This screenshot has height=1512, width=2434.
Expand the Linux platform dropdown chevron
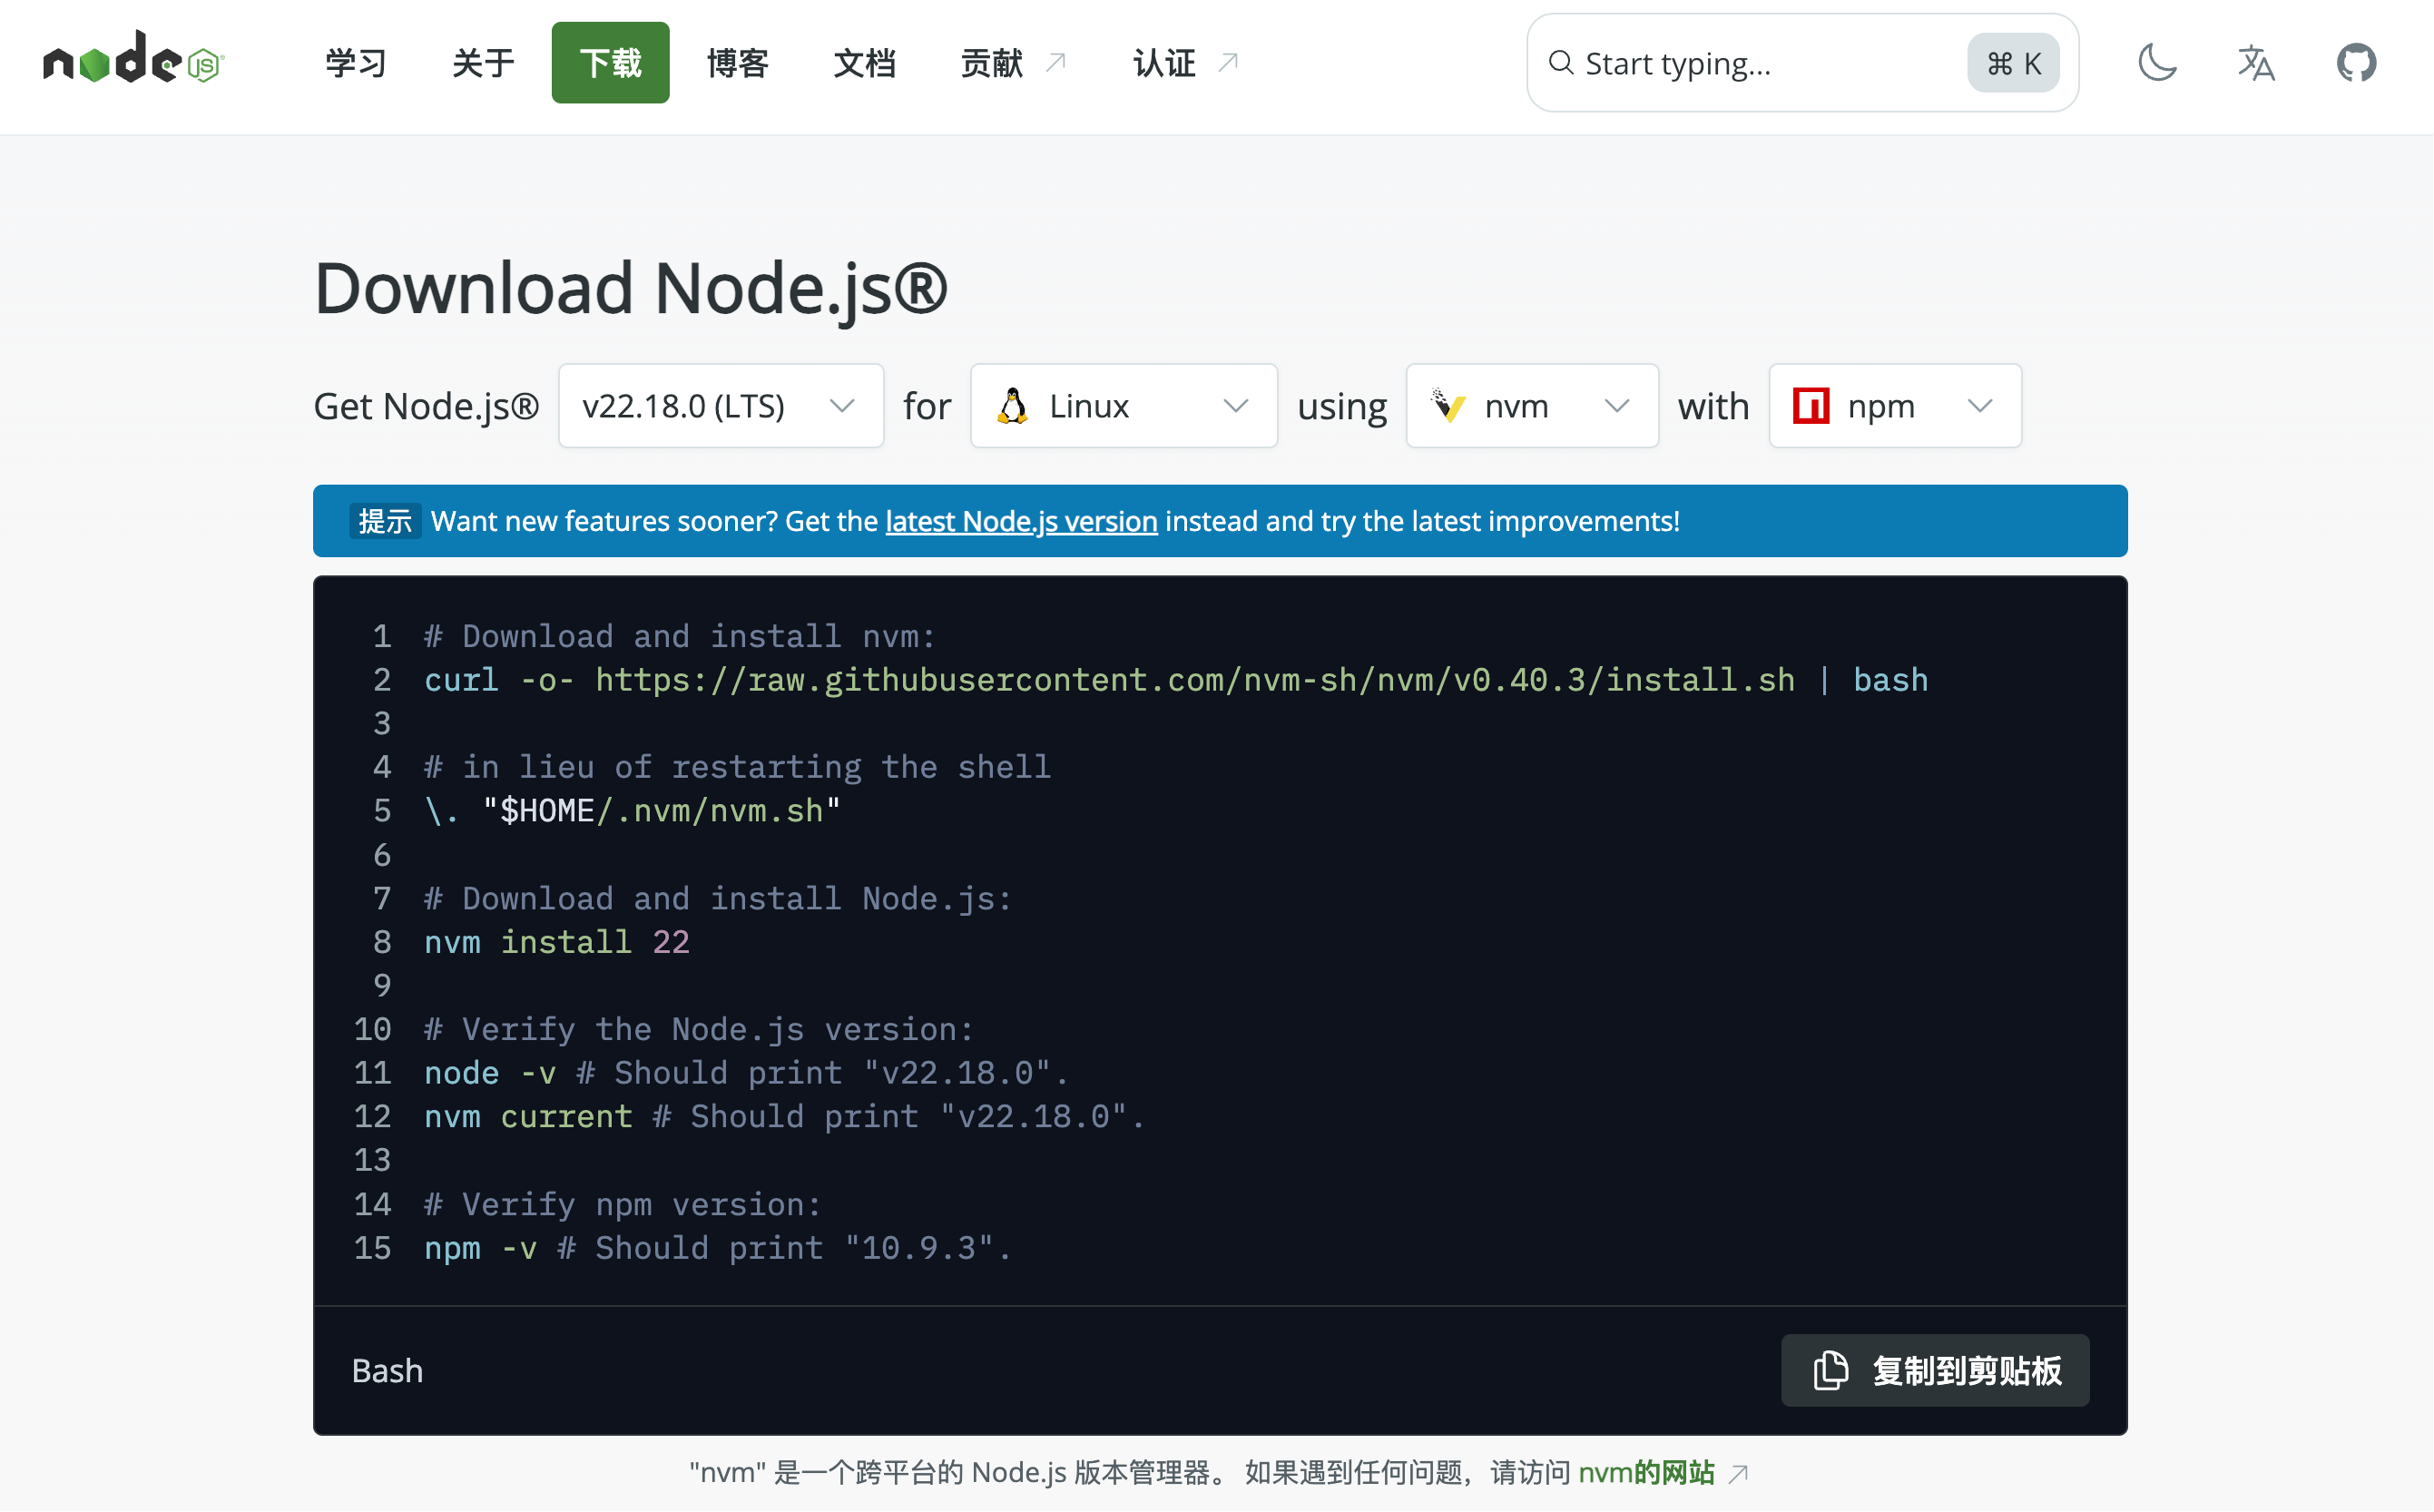(1235, 406)
